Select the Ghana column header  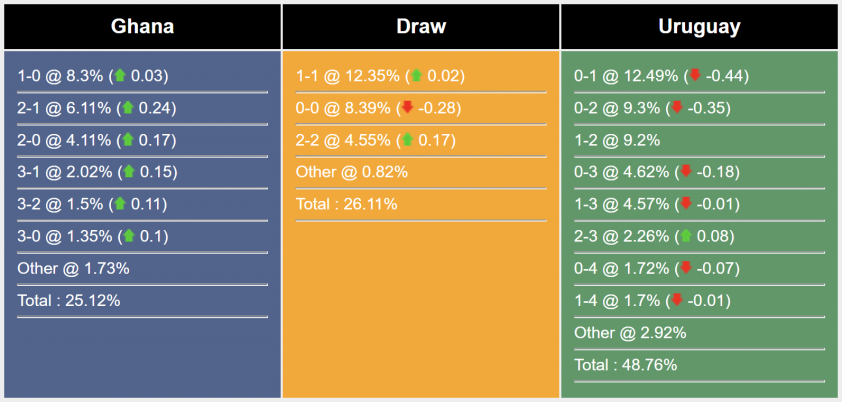click(x=142, y=27)
